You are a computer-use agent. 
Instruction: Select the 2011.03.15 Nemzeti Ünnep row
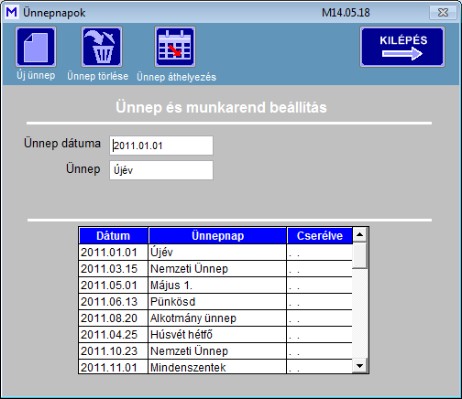pyautogui.click(x=216, y=269)
